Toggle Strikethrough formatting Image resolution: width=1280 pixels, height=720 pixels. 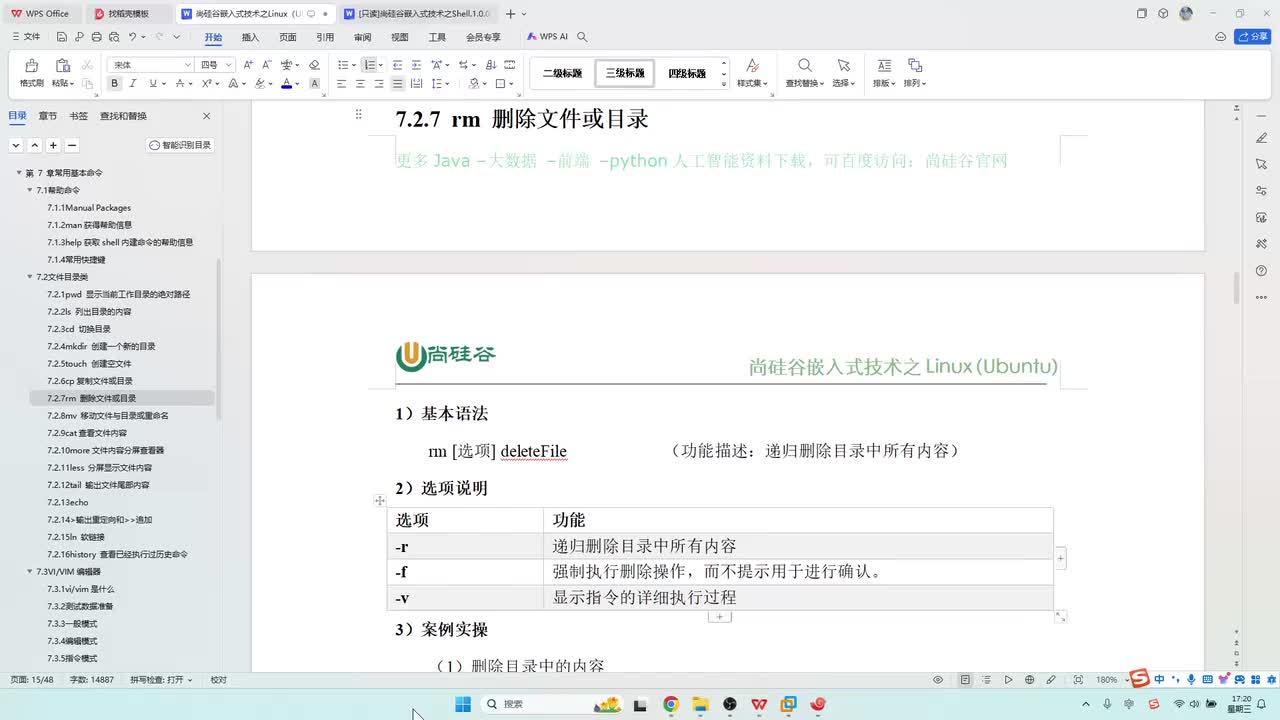[178, 84]
